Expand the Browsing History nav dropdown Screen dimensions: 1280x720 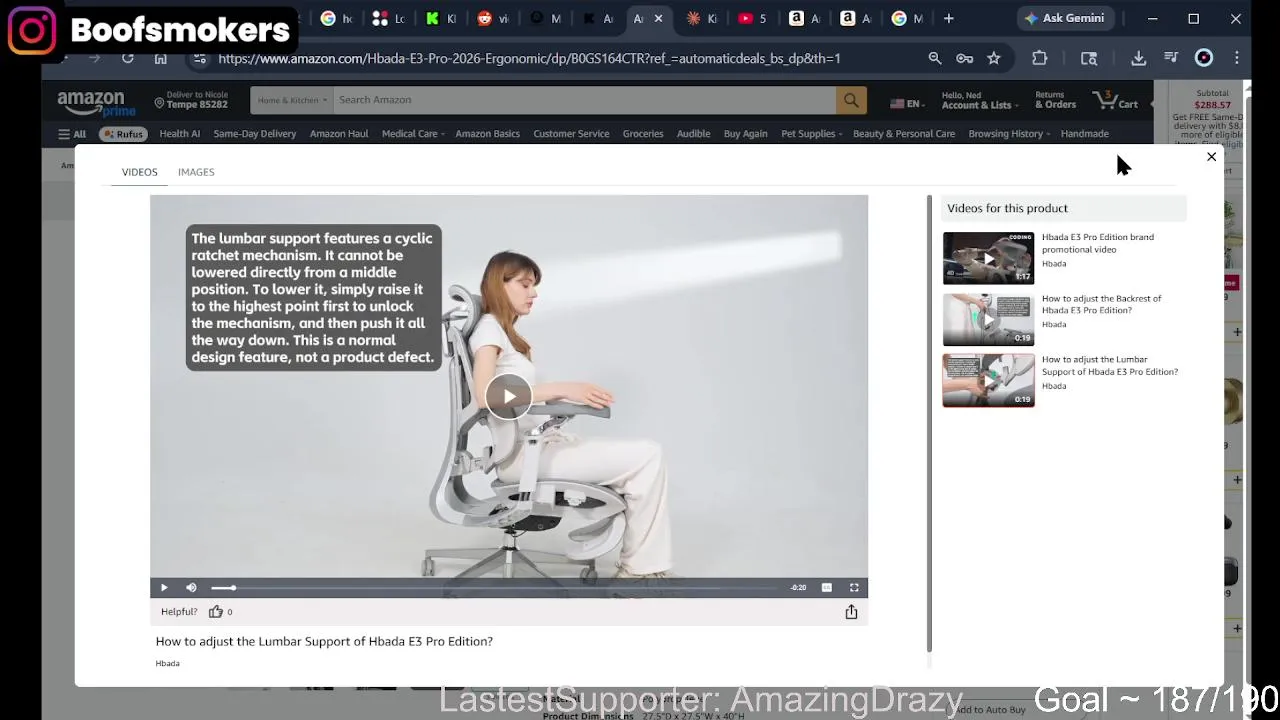click(1010, 134)
